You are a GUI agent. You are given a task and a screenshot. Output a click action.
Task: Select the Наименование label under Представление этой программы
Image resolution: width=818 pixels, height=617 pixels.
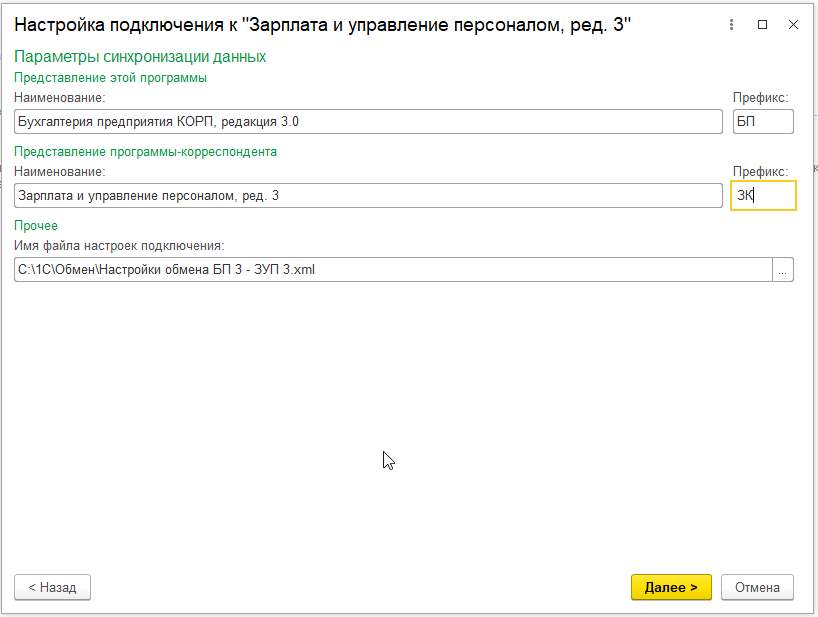click(x=59, y=98)
